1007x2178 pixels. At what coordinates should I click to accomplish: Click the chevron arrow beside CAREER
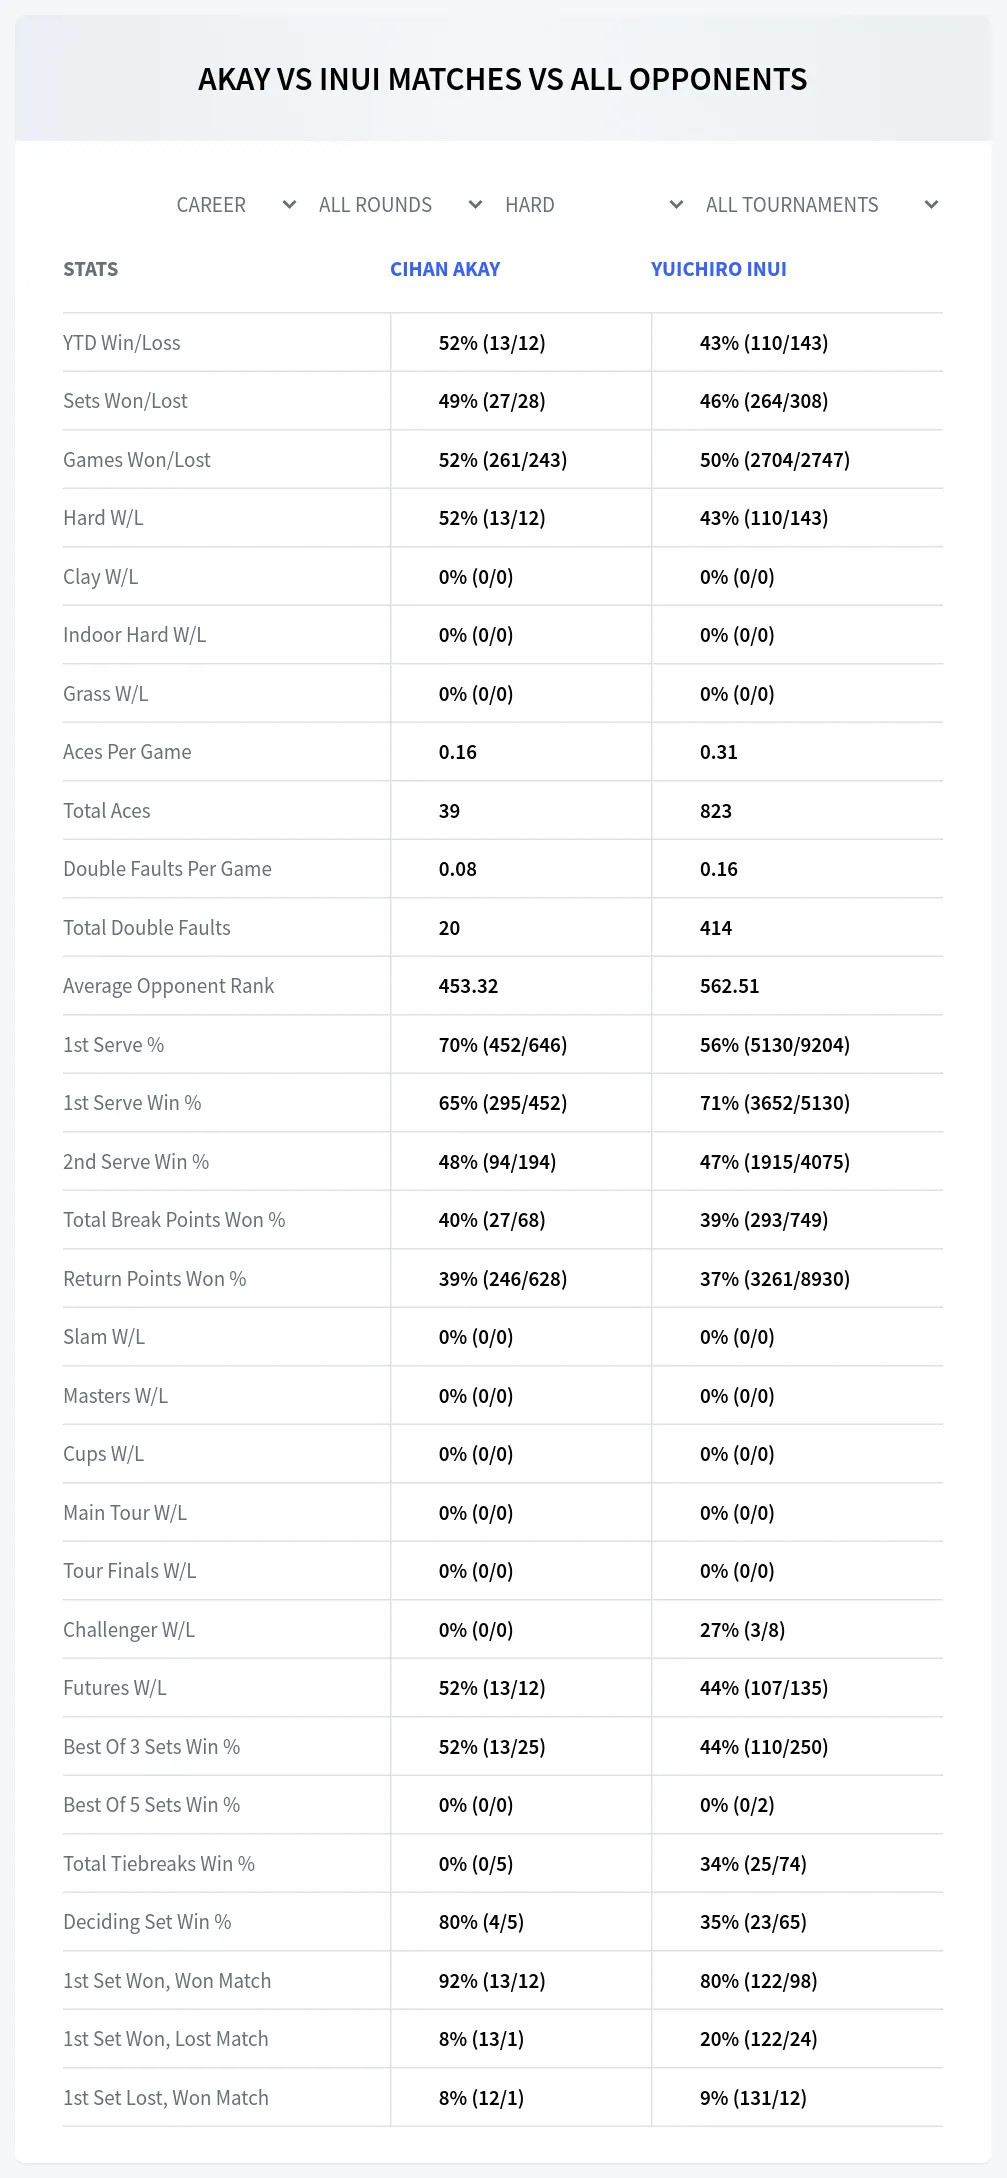289,205
